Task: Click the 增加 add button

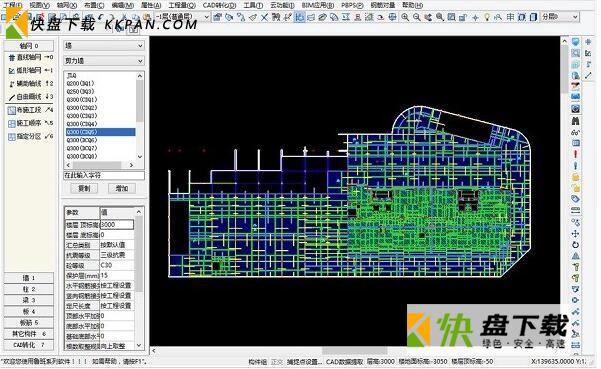Action: [122, 188]
